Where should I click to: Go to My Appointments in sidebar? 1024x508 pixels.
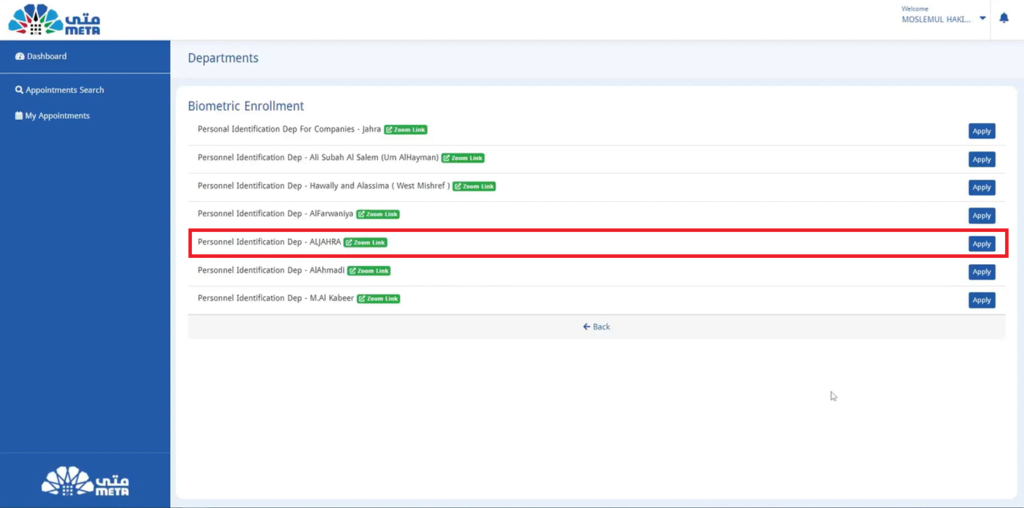coord(57,116)
